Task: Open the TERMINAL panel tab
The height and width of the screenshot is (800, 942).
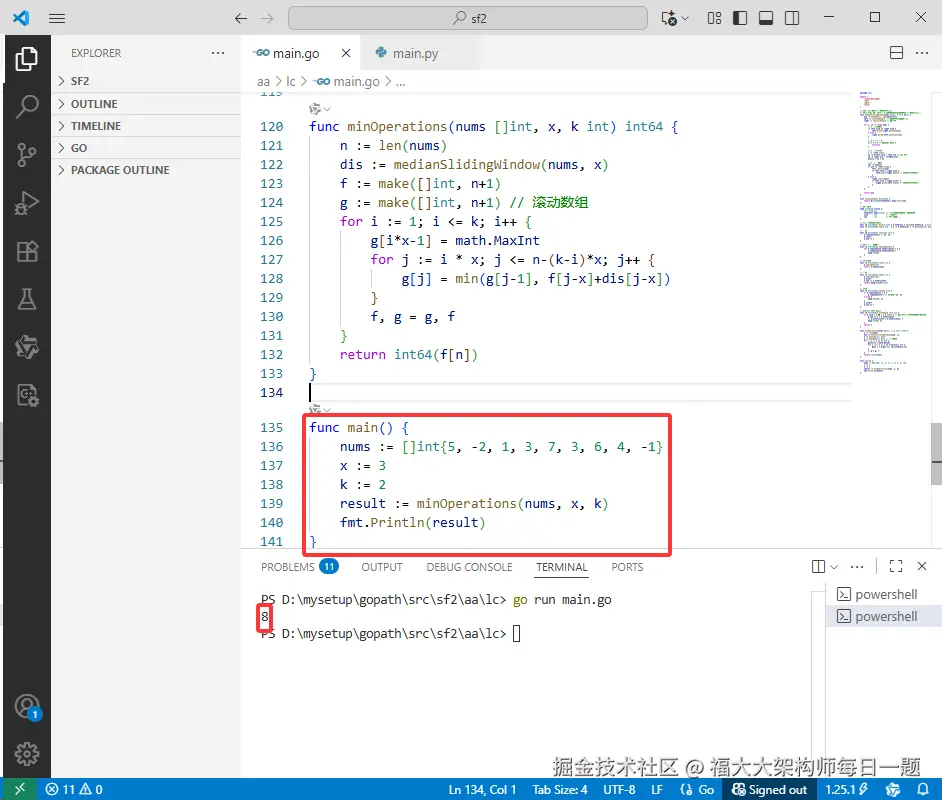Action: [x=562, y=566]
